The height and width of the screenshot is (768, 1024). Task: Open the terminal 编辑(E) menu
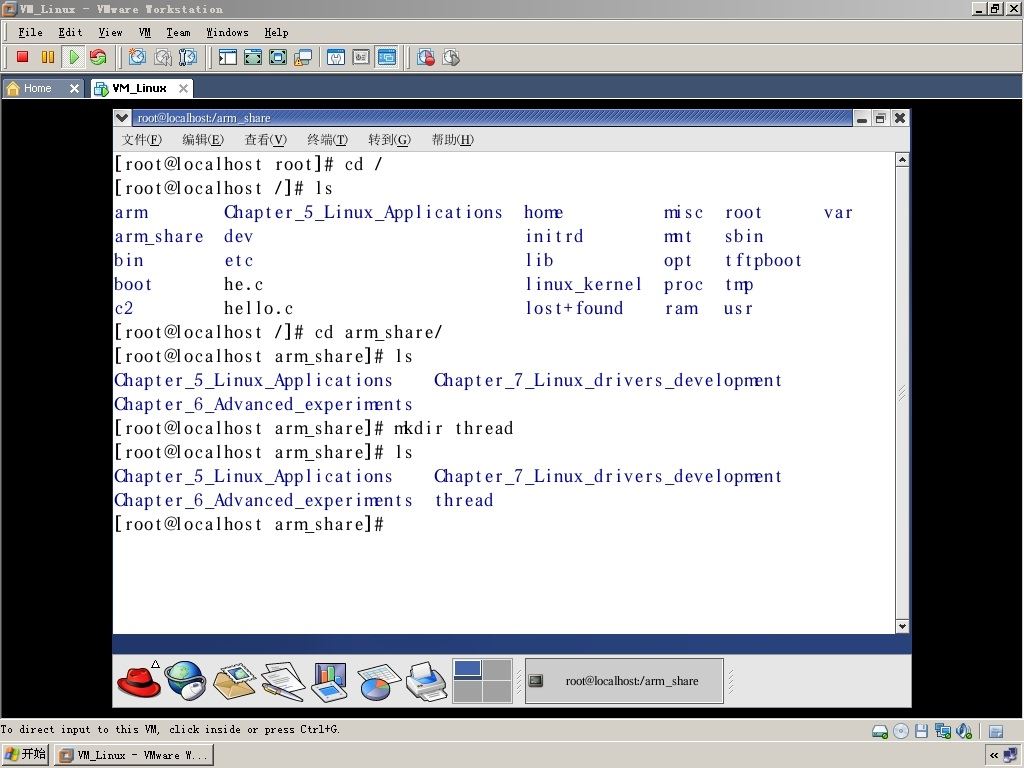point(203,140)
